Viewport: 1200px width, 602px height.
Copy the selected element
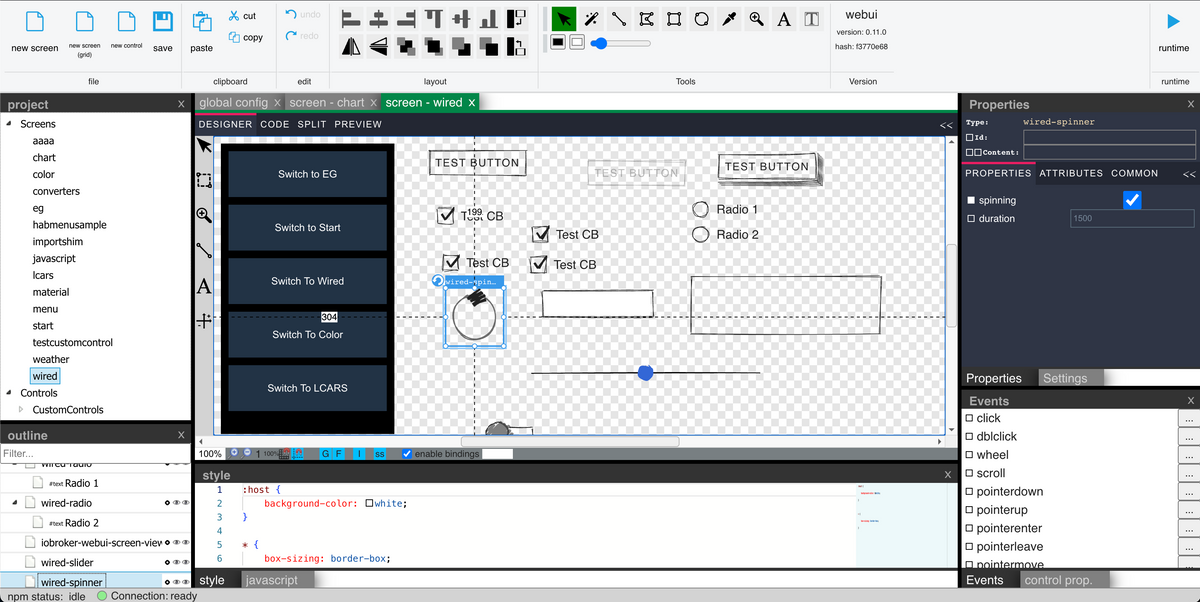pyautogui.click(x=245, y=37)
